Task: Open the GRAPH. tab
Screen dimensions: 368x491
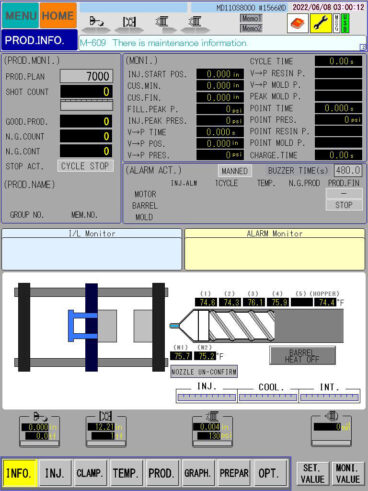Action: coord(197,473)
